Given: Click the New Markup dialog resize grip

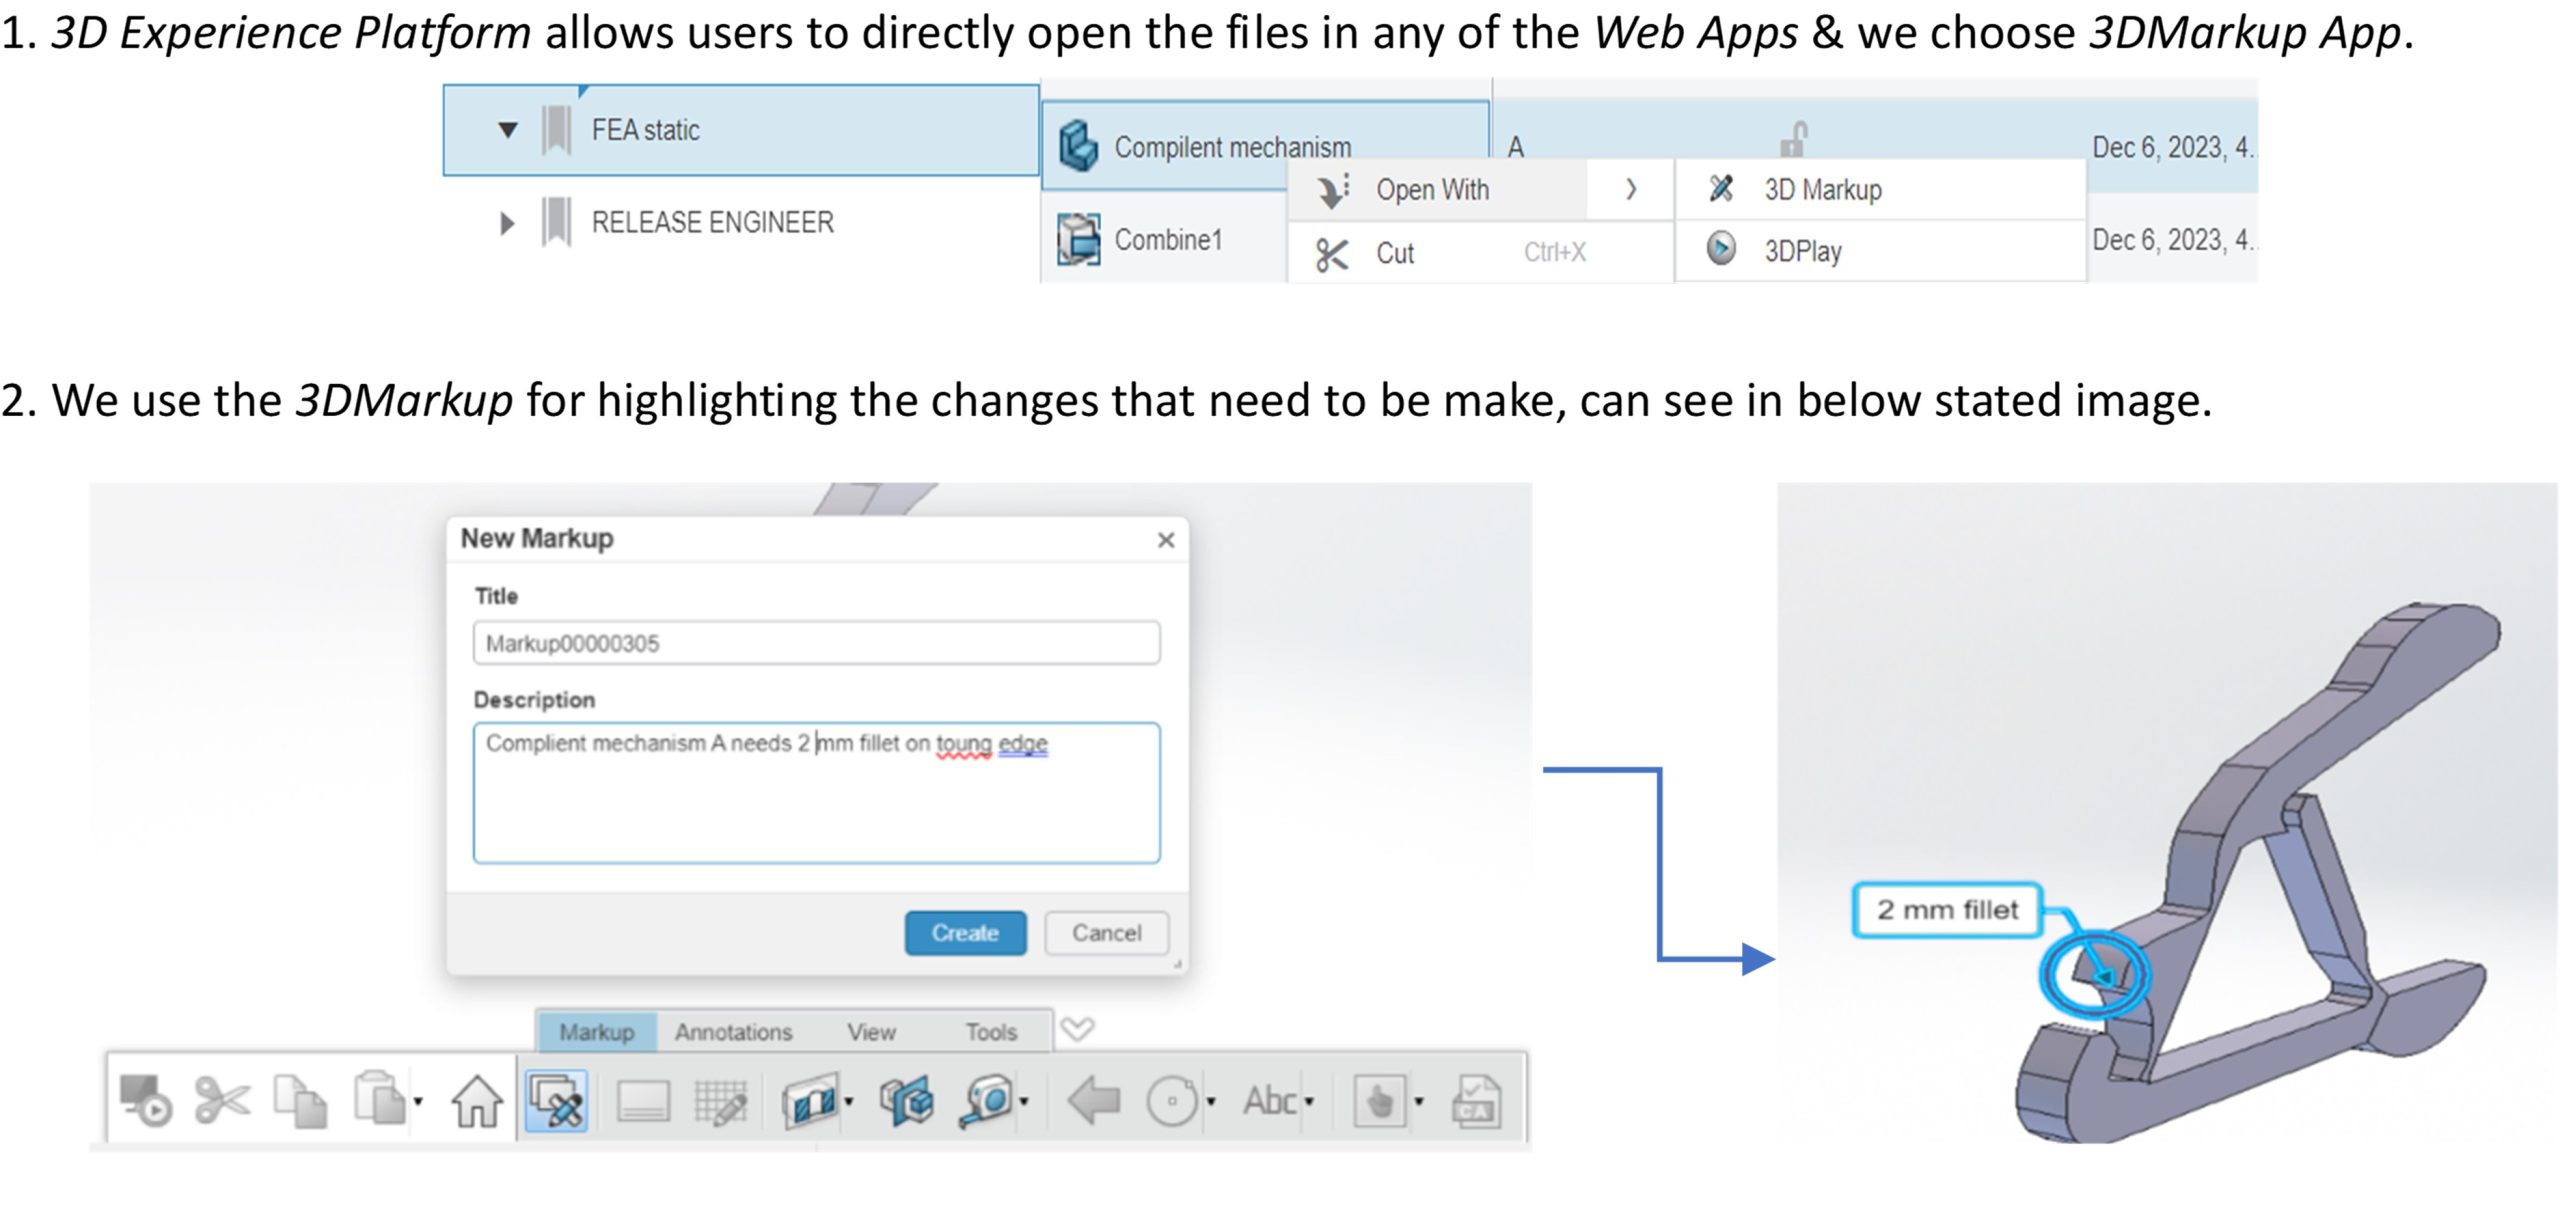Looking at the screenshot, I should point(1178,964).
